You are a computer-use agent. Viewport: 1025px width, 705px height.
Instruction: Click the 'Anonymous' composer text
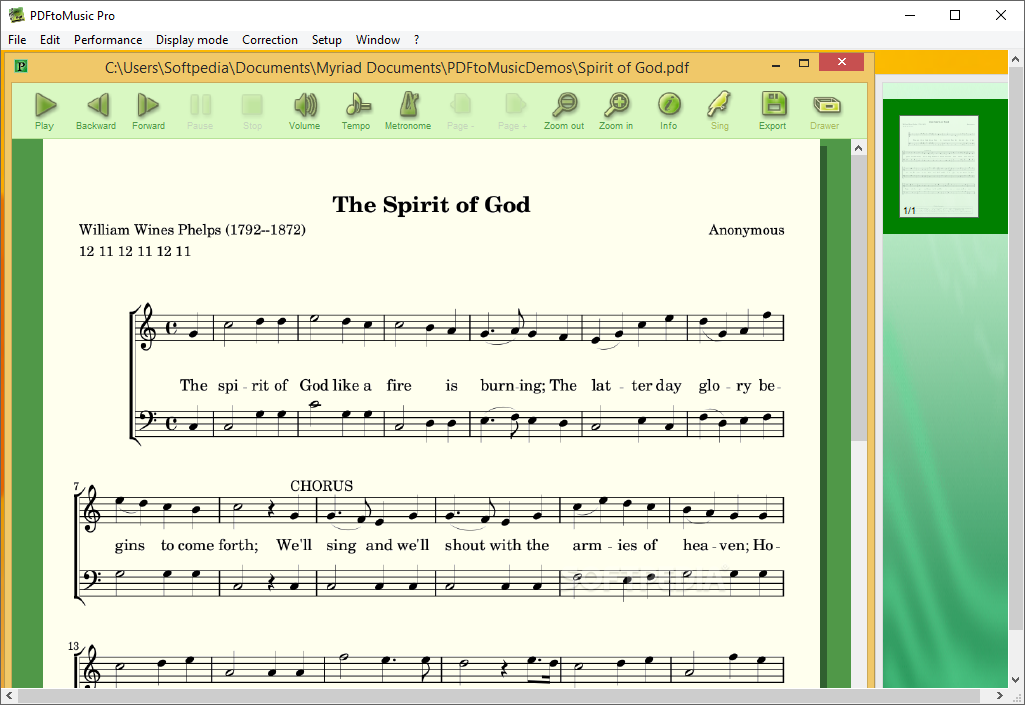pyautogui.click(x=747, y=230)
